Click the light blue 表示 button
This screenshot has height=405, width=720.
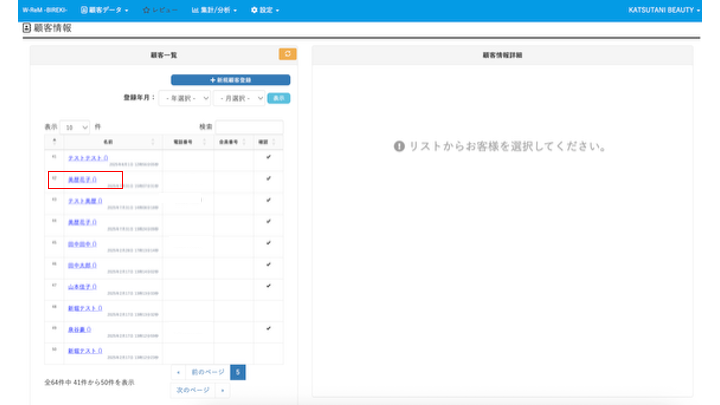coord(279,98)
